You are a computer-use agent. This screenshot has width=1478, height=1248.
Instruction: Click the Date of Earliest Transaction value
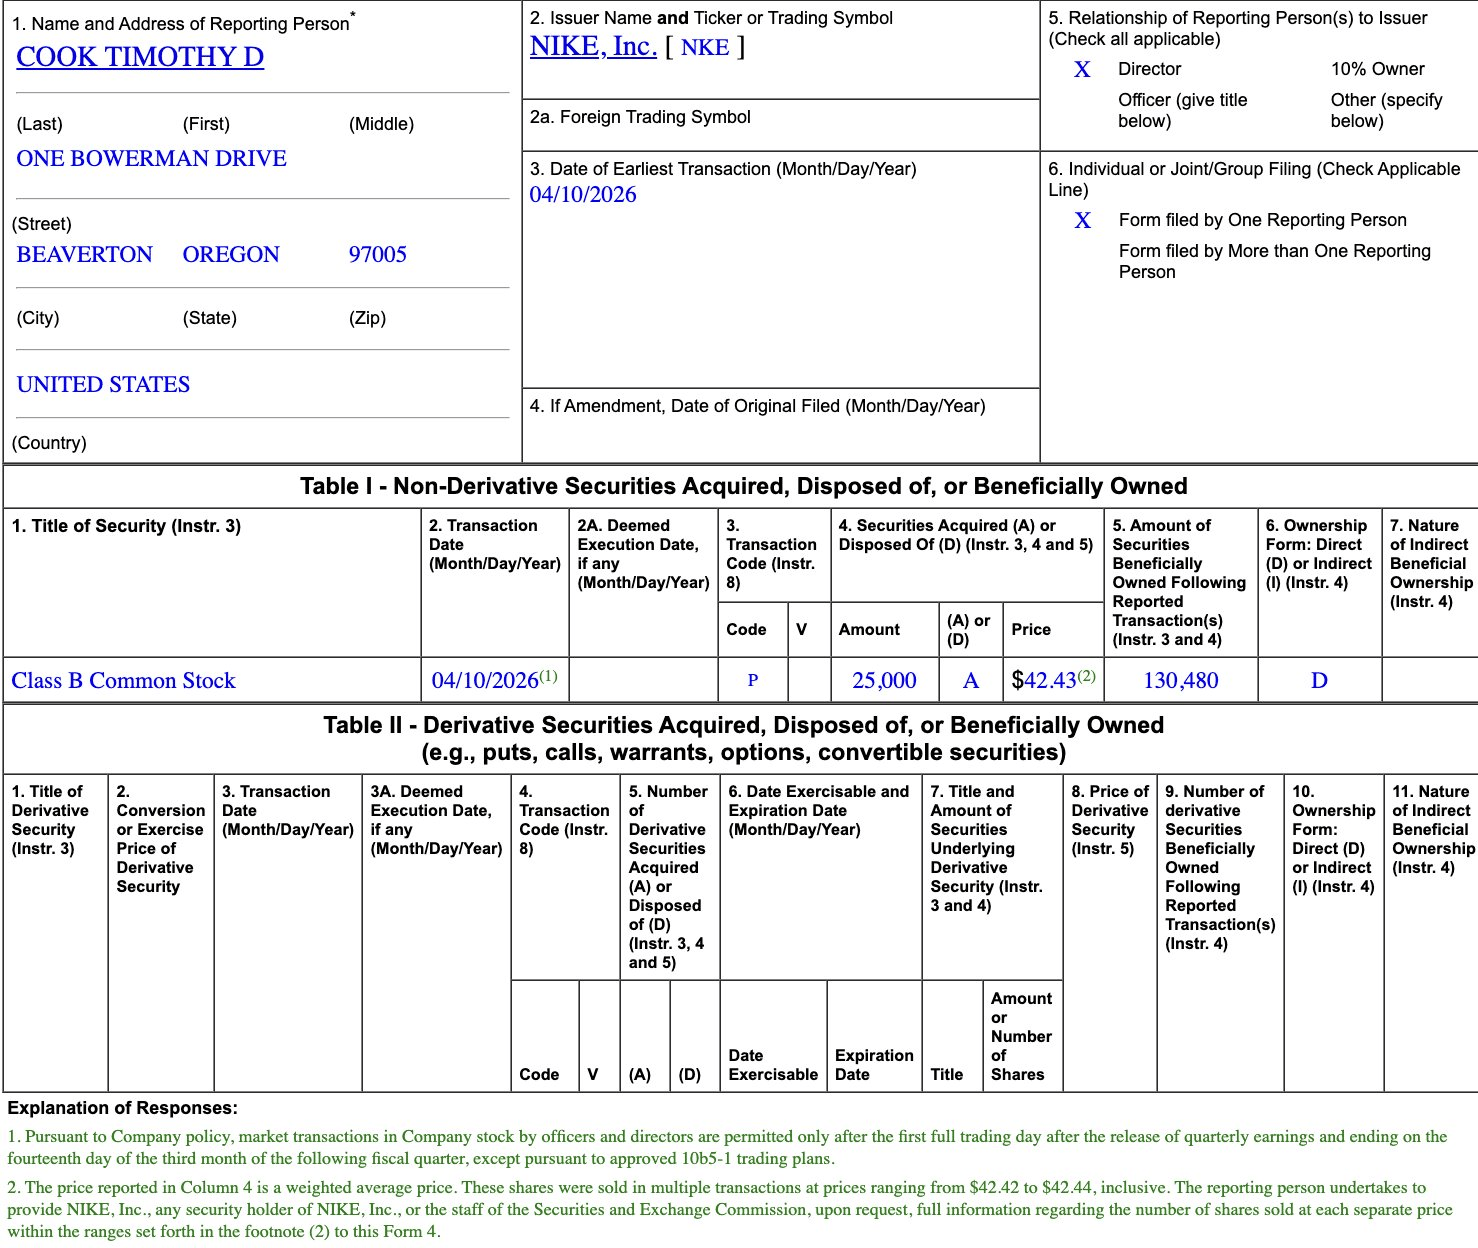583,195
